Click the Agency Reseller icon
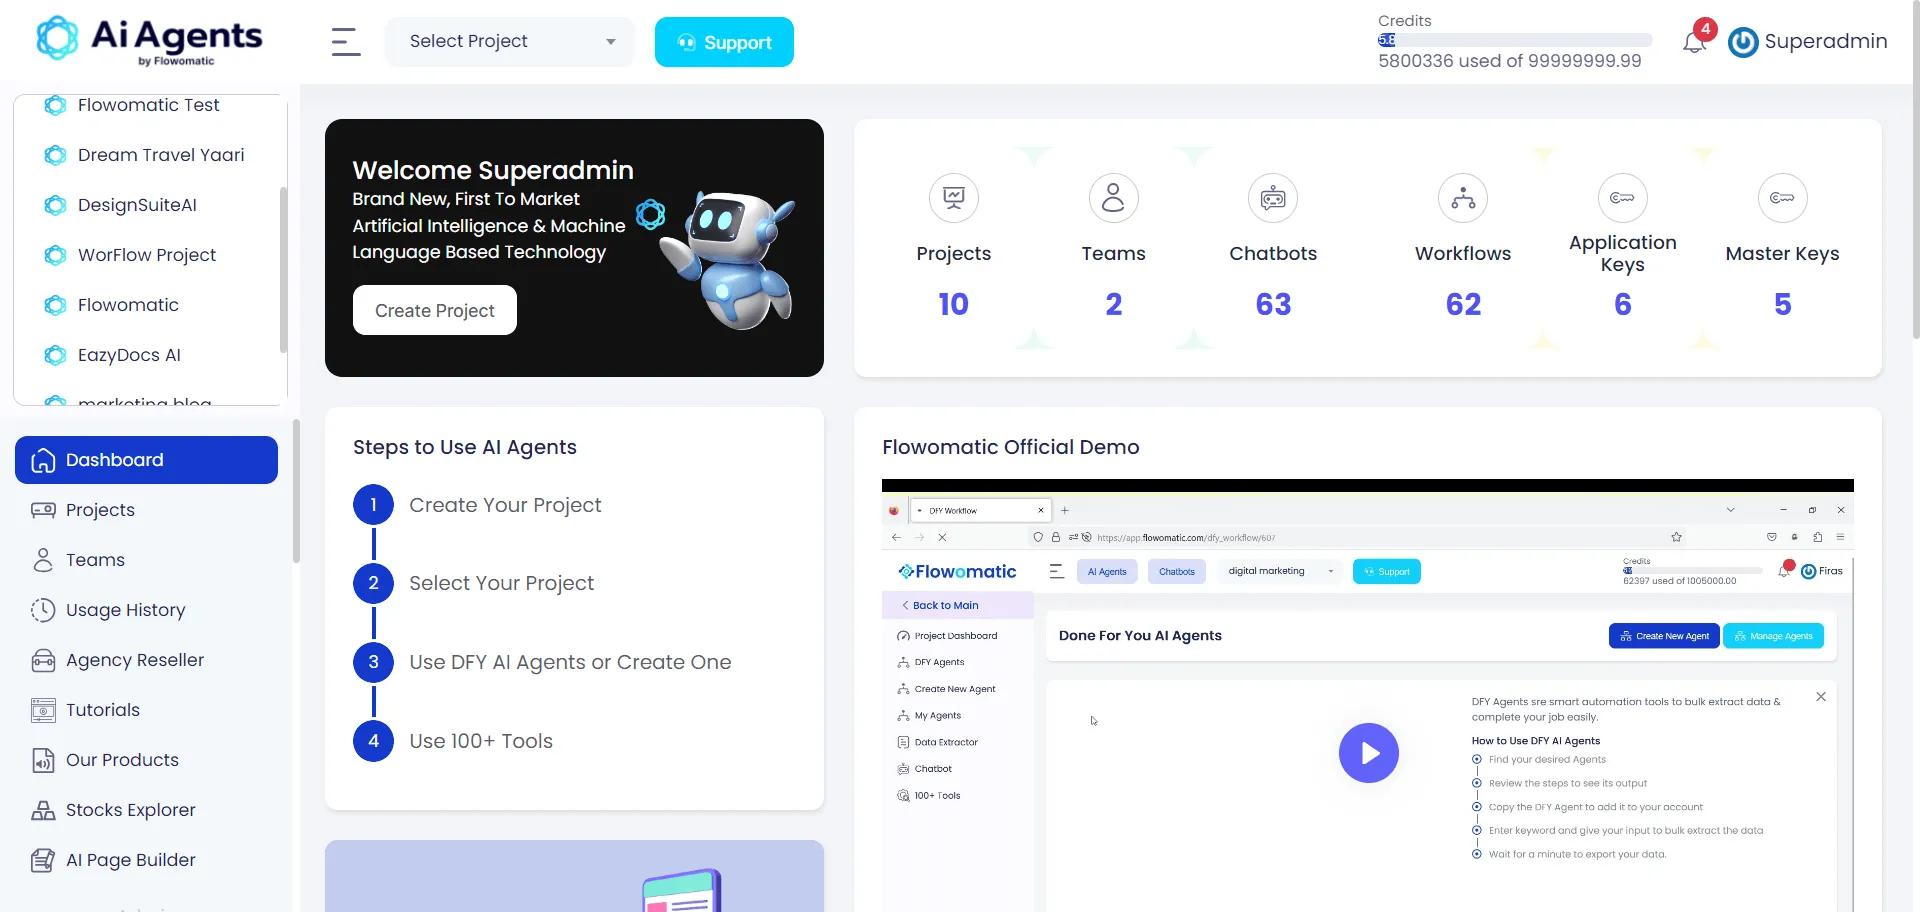 tap(43, 660)
